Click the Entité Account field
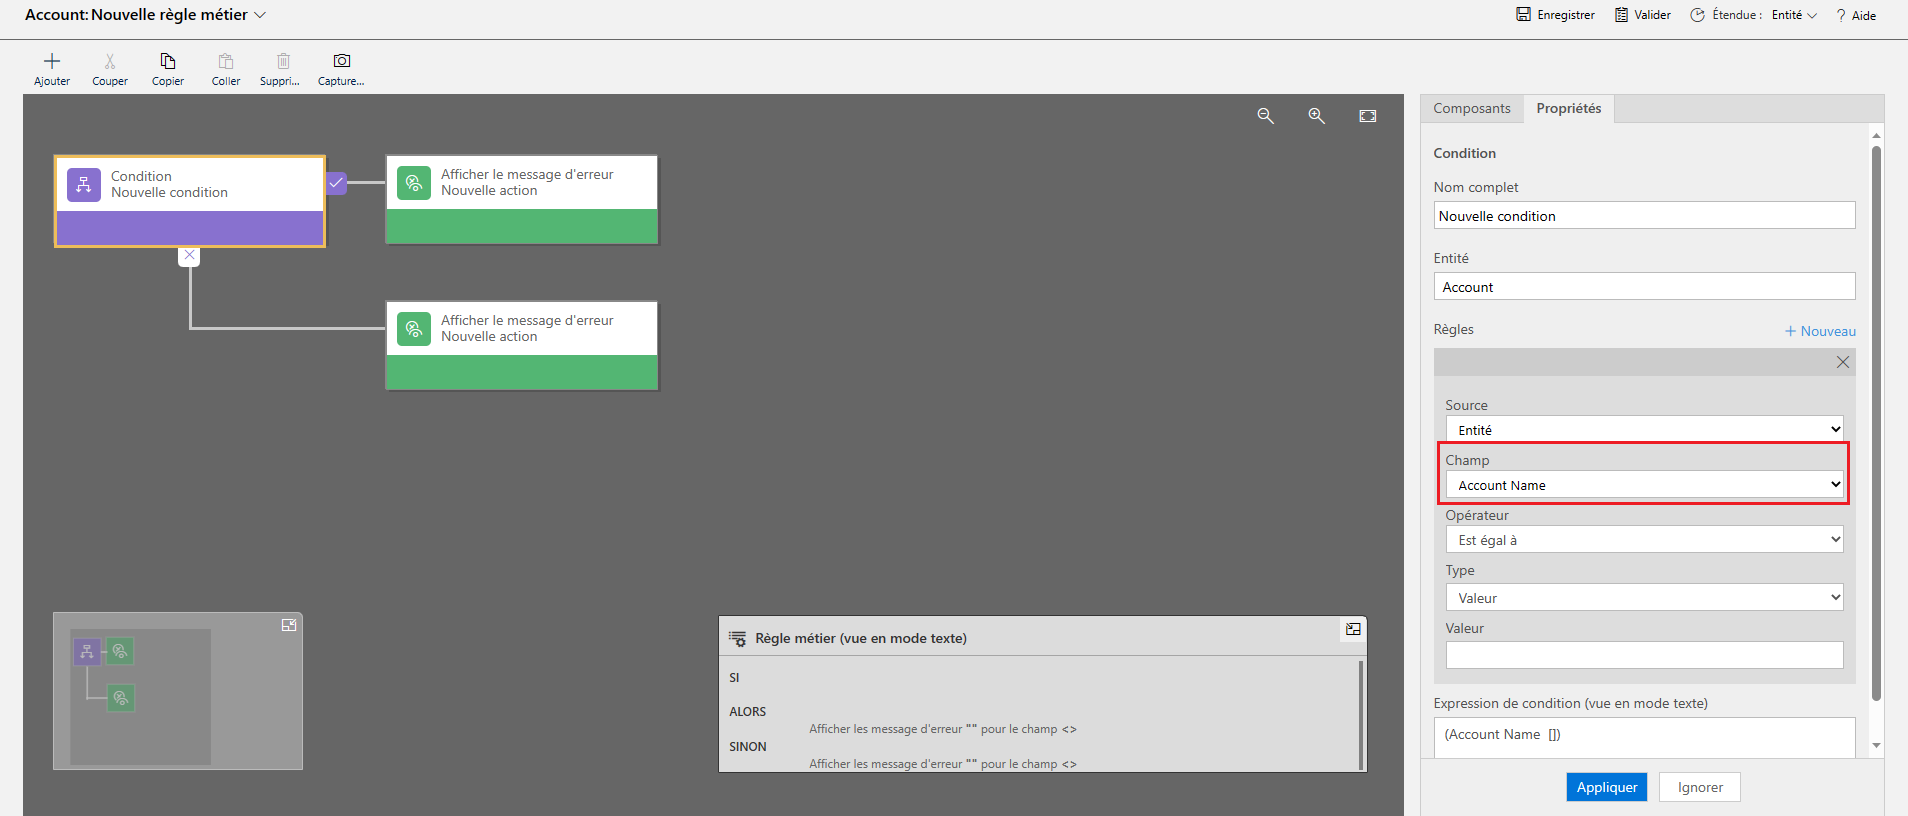Screen dimensions: 1908x816 click(1644, 286)
